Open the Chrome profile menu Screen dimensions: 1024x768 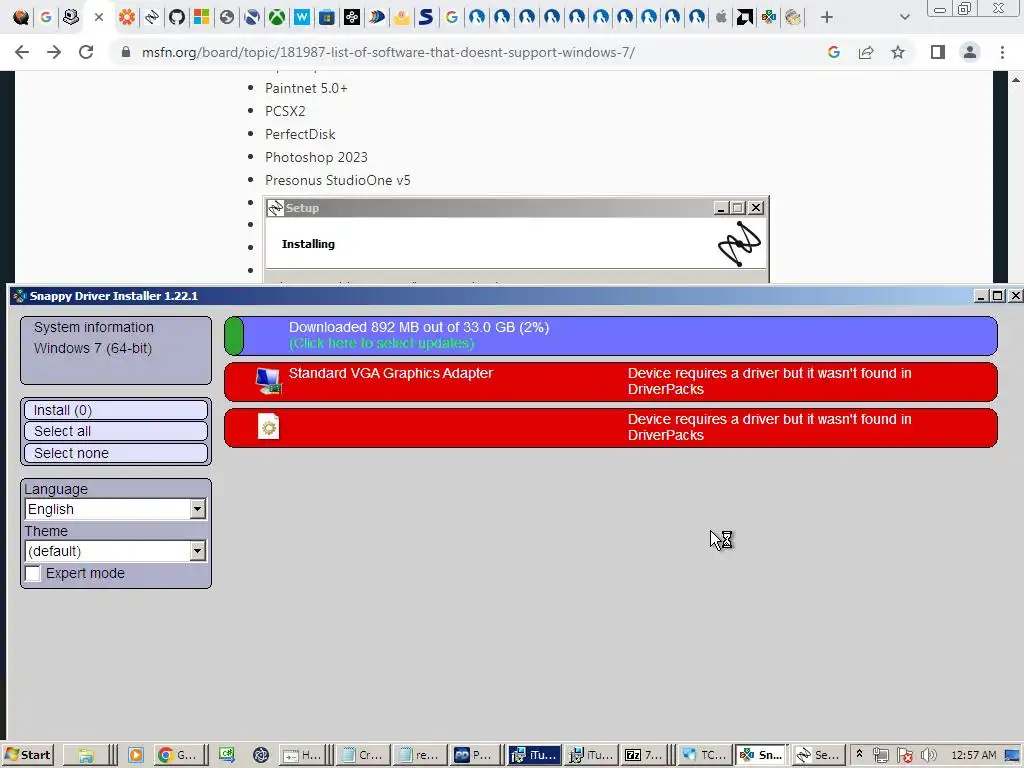tap(970, 52)
